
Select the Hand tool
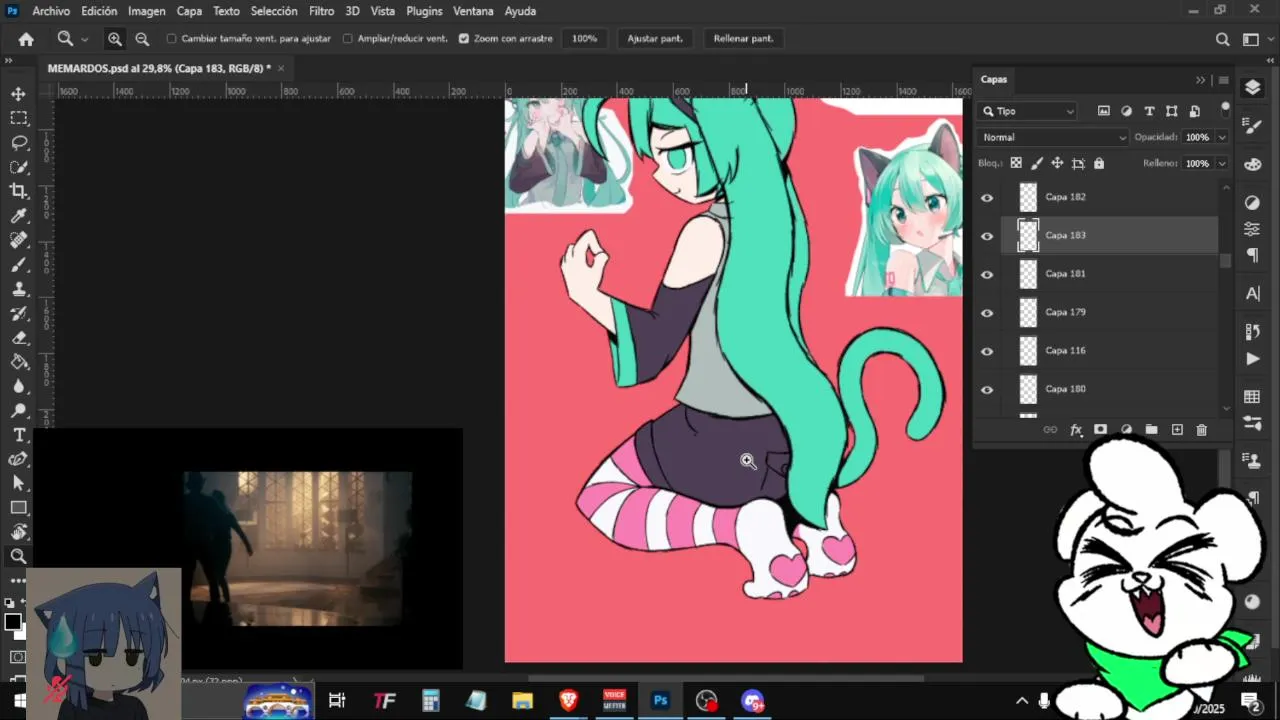coord(19,532)
